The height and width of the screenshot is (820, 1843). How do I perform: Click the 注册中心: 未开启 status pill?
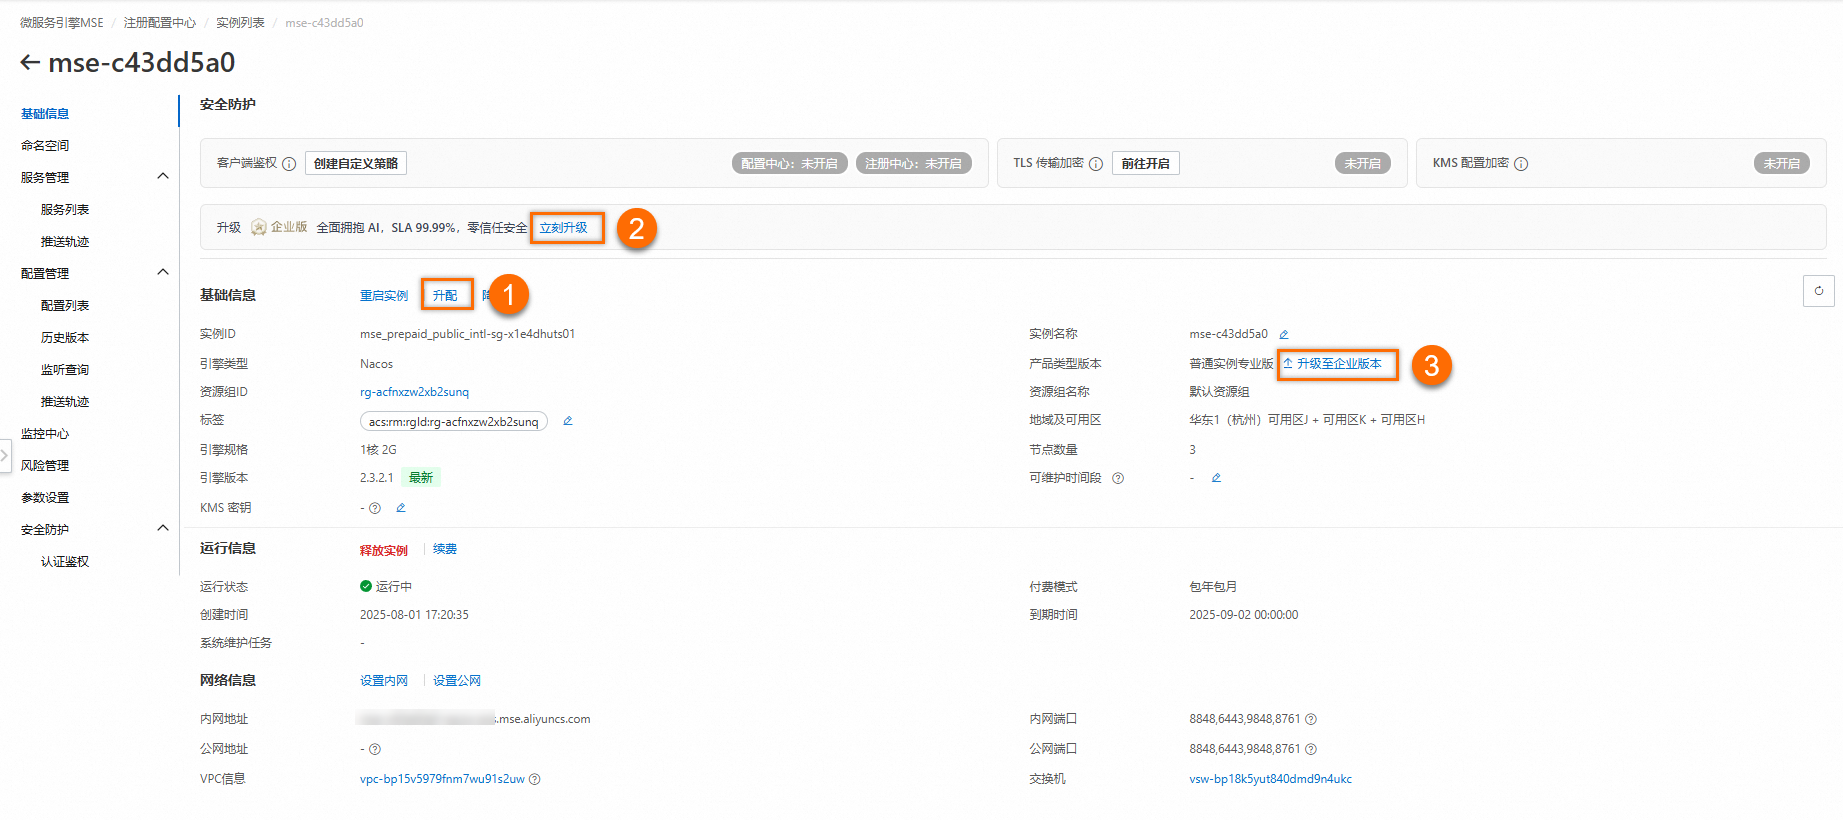coord(913,163)
